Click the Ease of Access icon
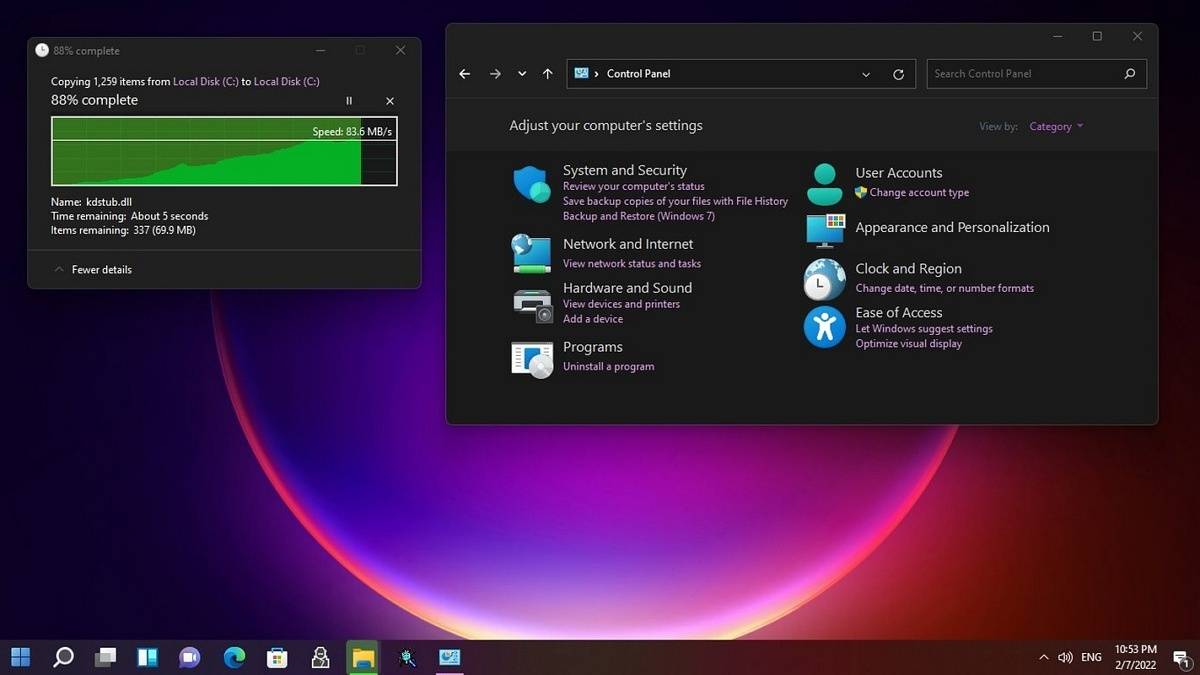Image resolution: width=1200 pixels, height=675 pixels. click(825, 327)
